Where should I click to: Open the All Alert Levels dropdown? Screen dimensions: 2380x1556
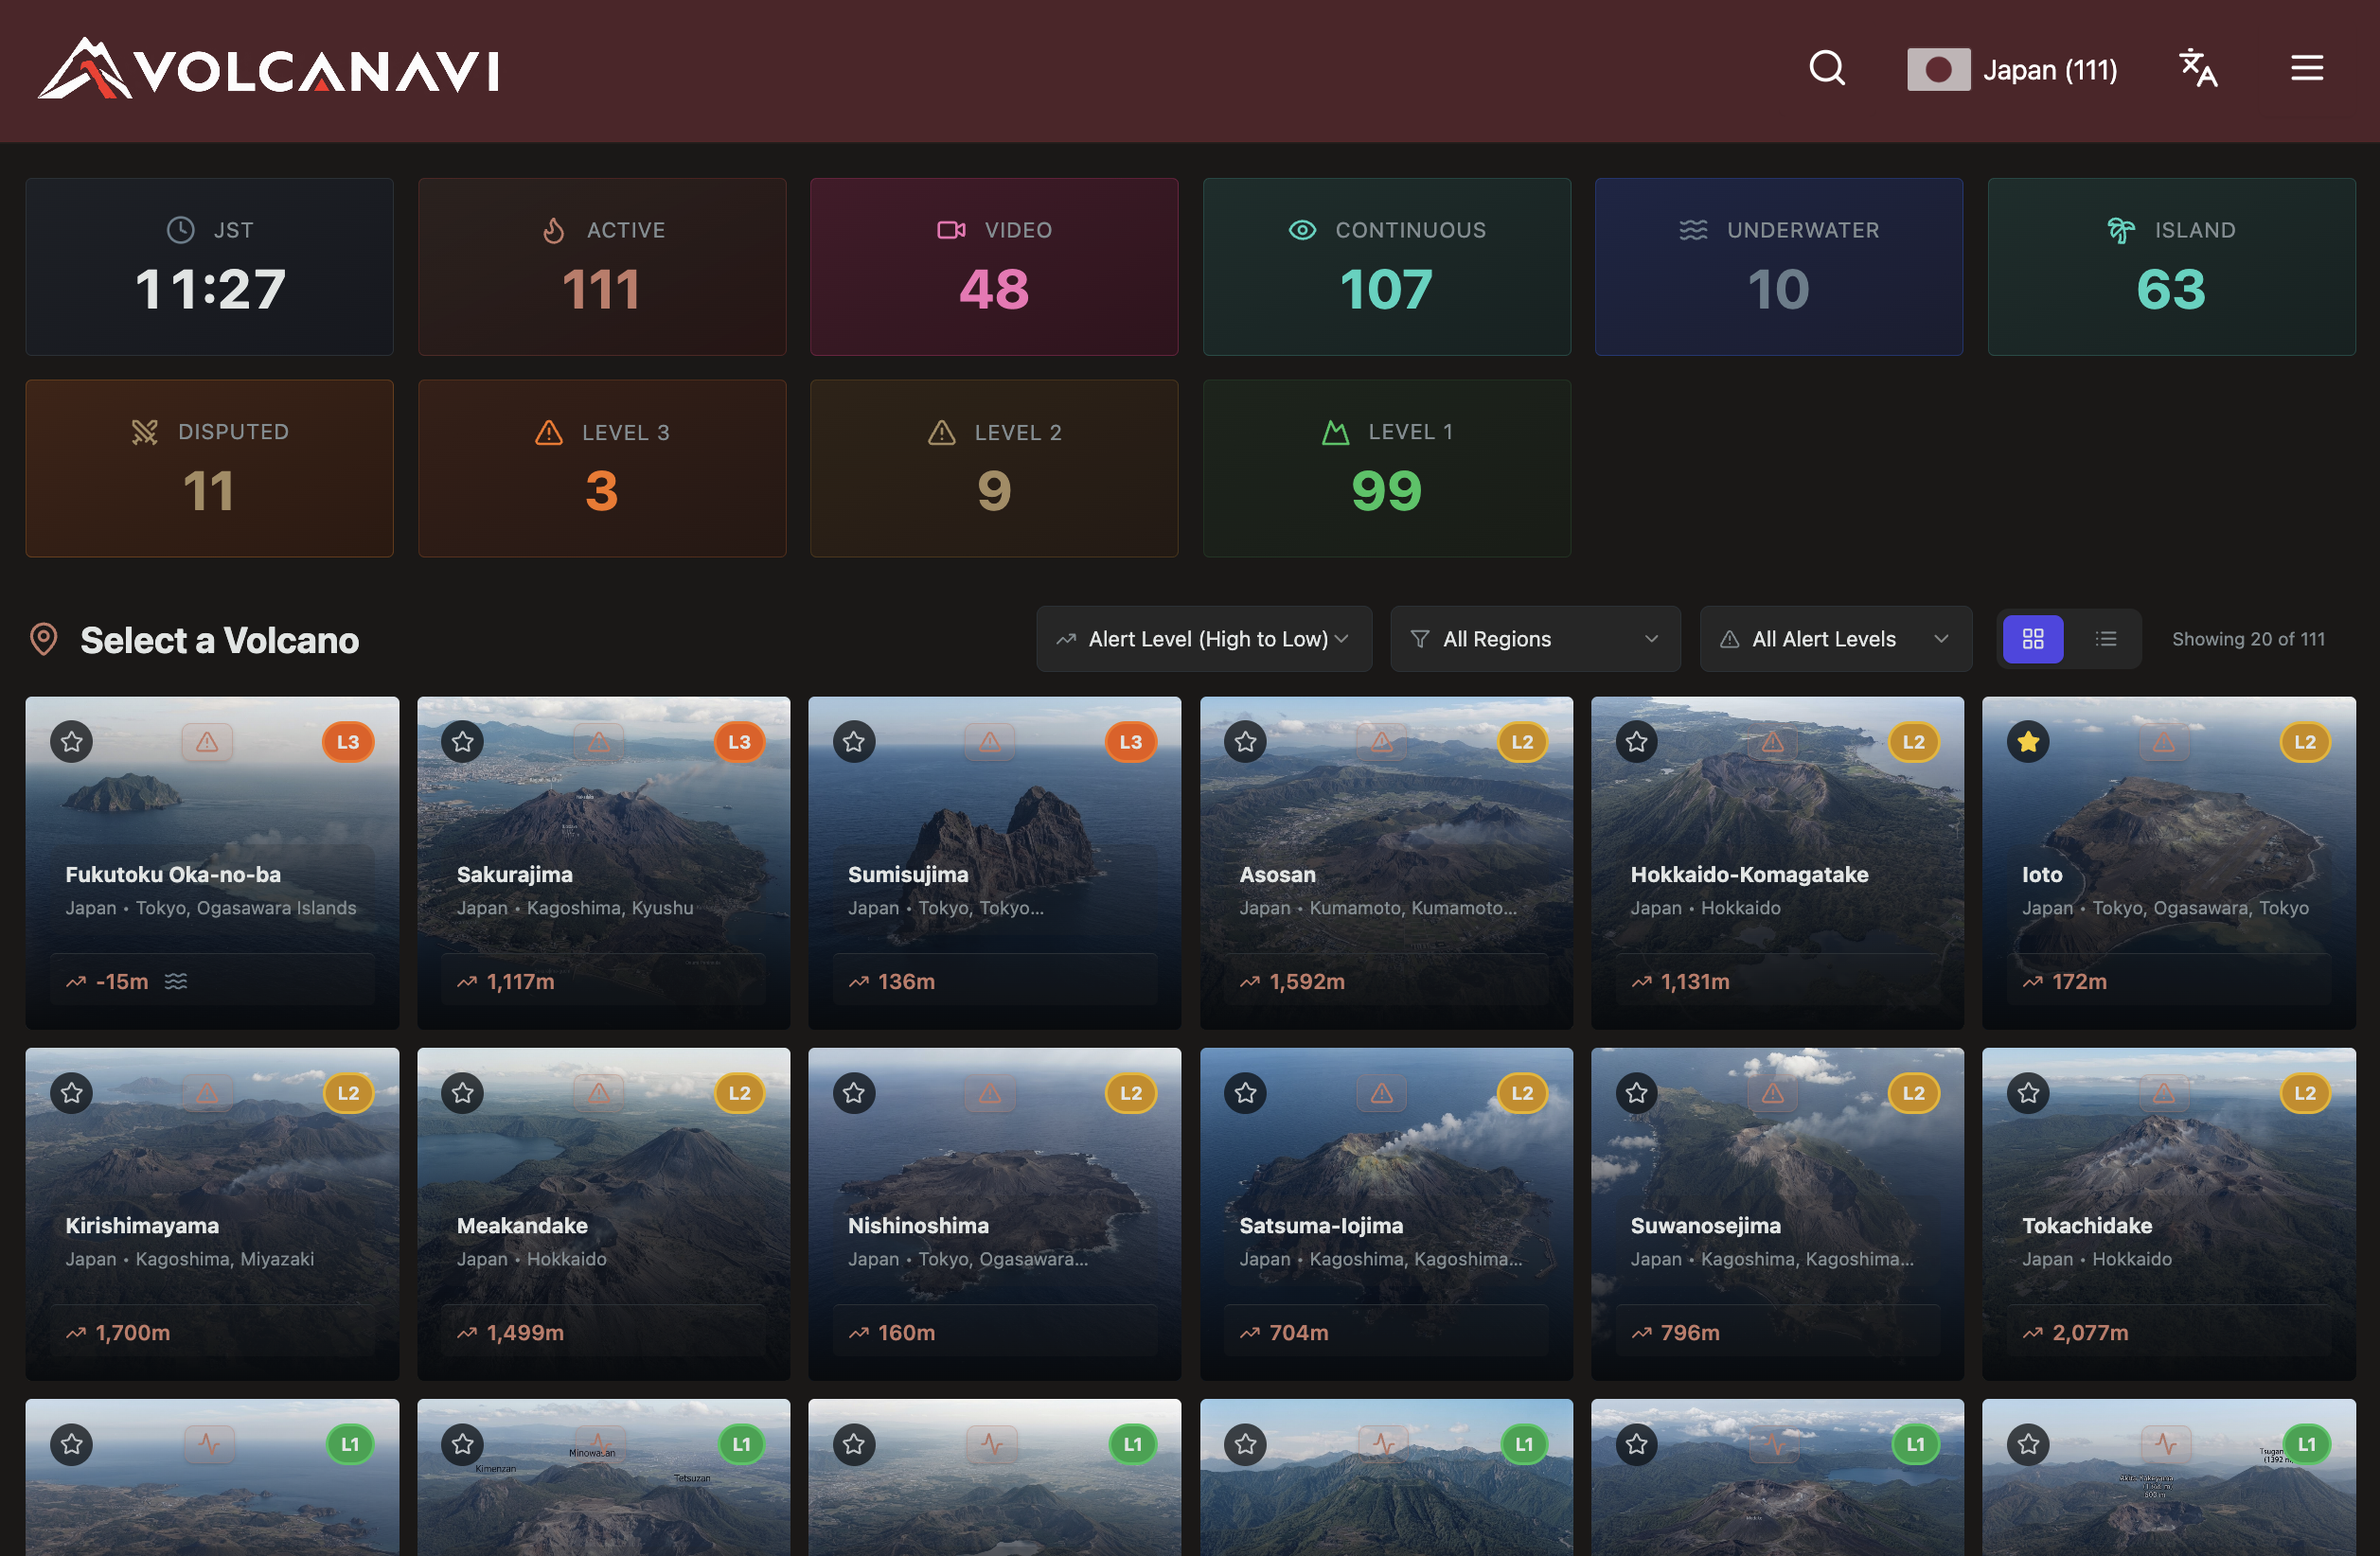pyautogui.click(x=1836, y=639)
